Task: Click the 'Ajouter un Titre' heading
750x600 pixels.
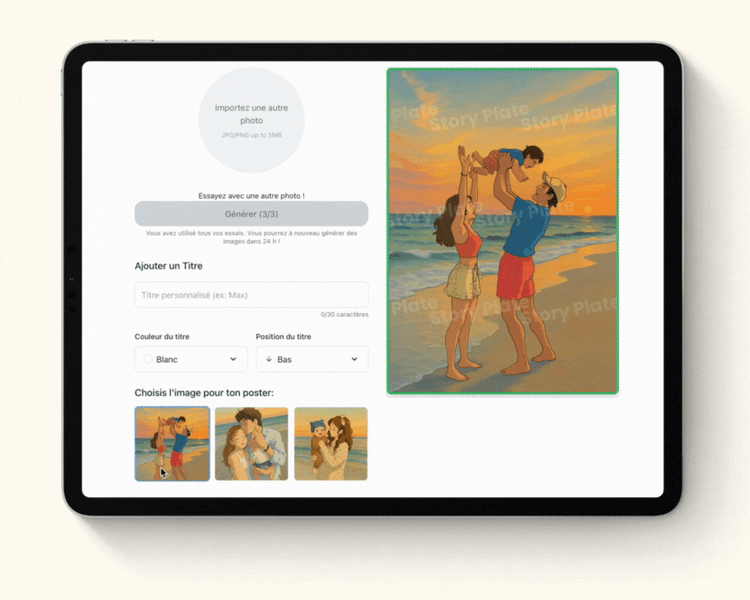Action: point(168,266)
